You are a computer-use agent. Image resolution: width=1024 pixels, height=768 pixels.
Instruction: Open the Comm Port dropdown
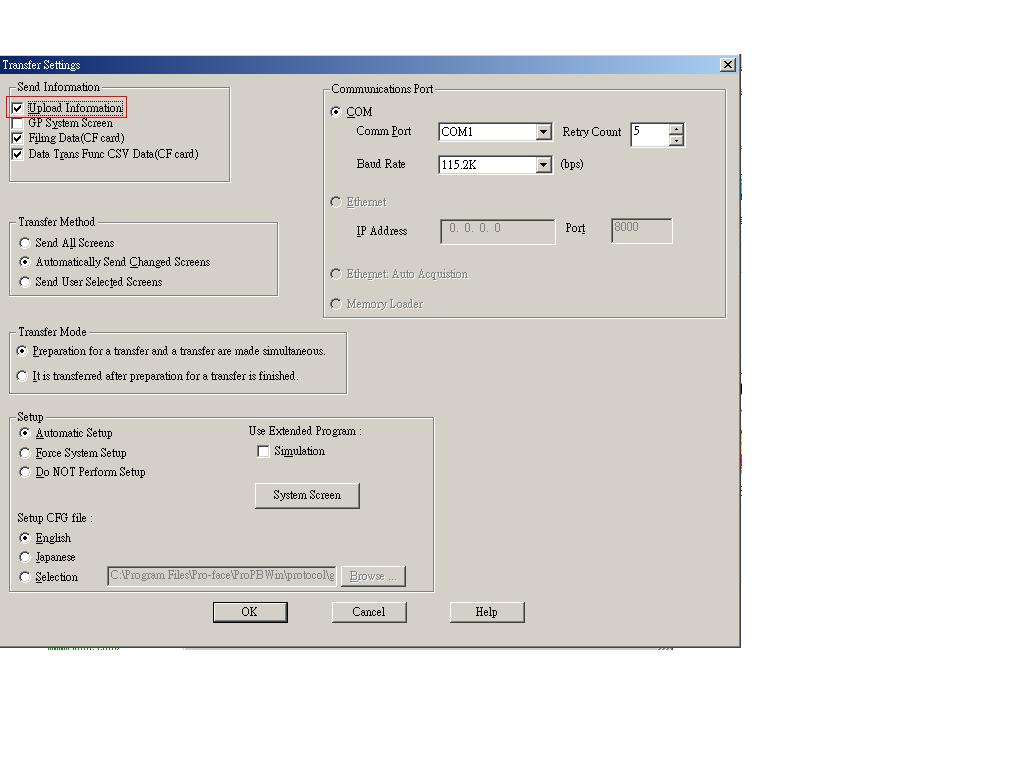coord(543,132)
